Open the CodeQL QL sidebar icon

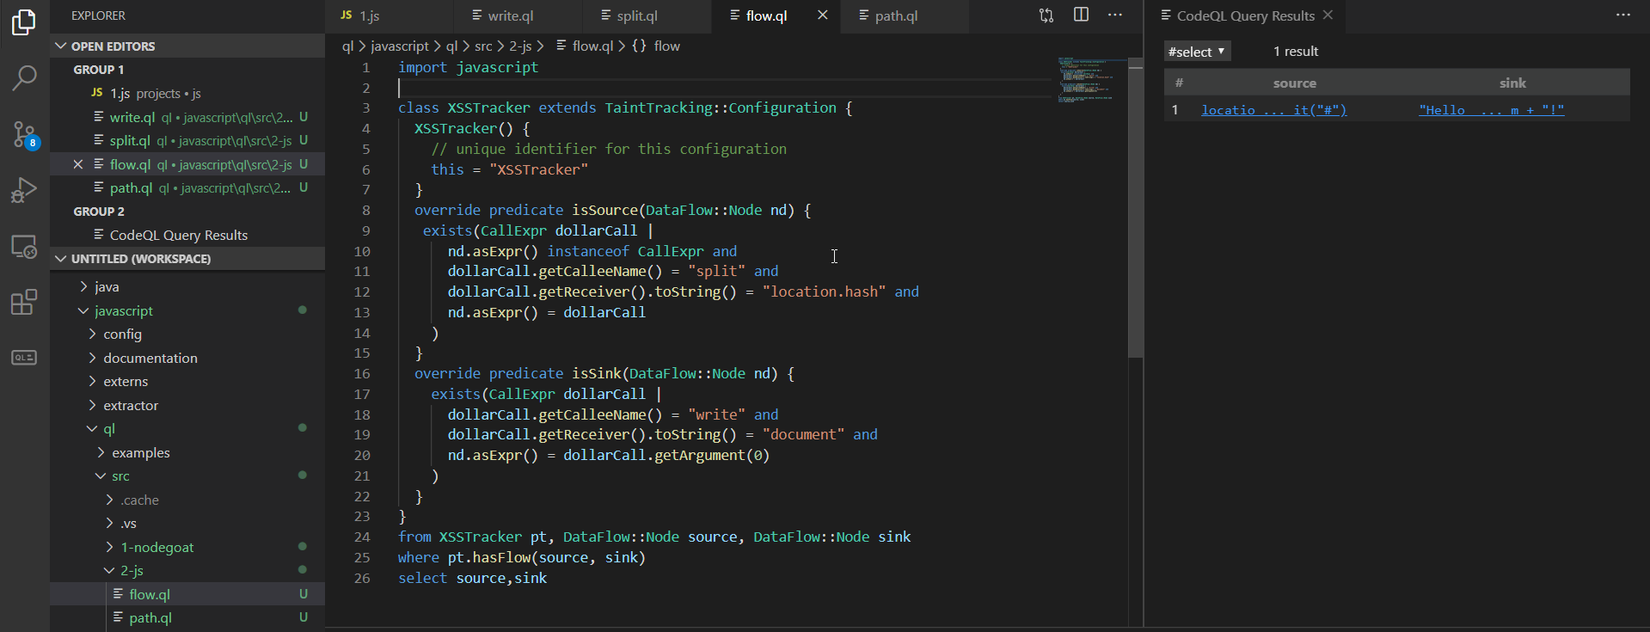pos(24,358)
